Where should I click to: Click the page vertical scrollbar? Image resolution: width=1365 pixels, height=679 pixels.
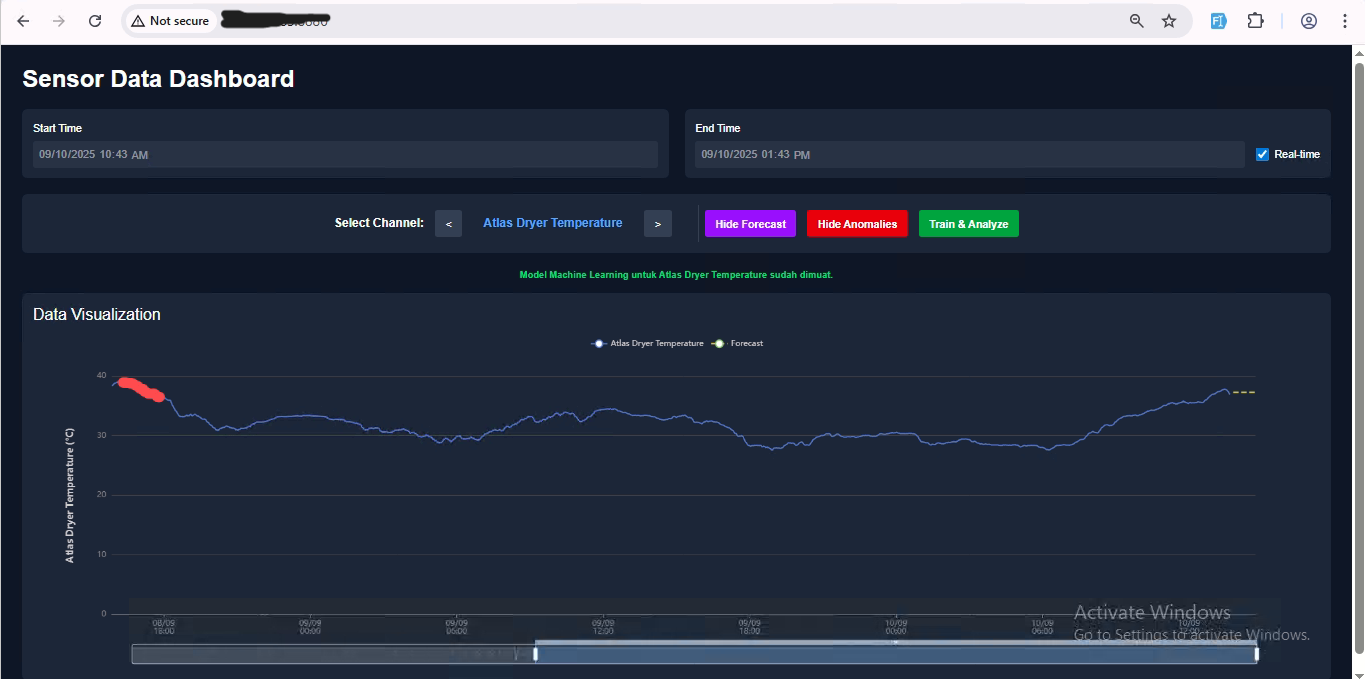click(x=1358, y=358)
